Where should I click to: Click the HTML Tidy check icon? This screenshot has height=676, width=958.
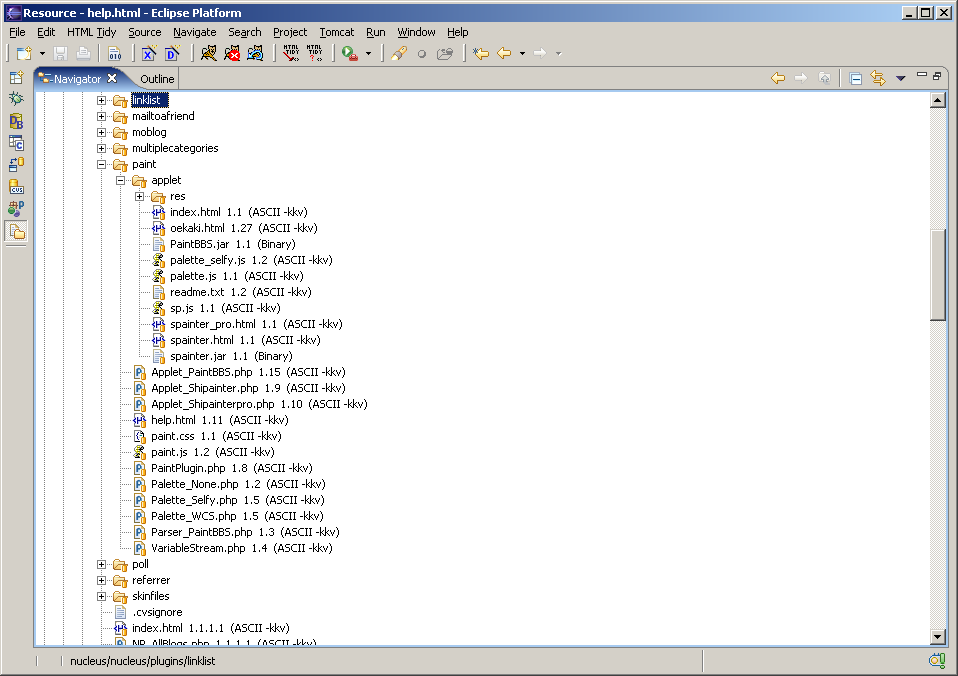[x=315, y=54]
